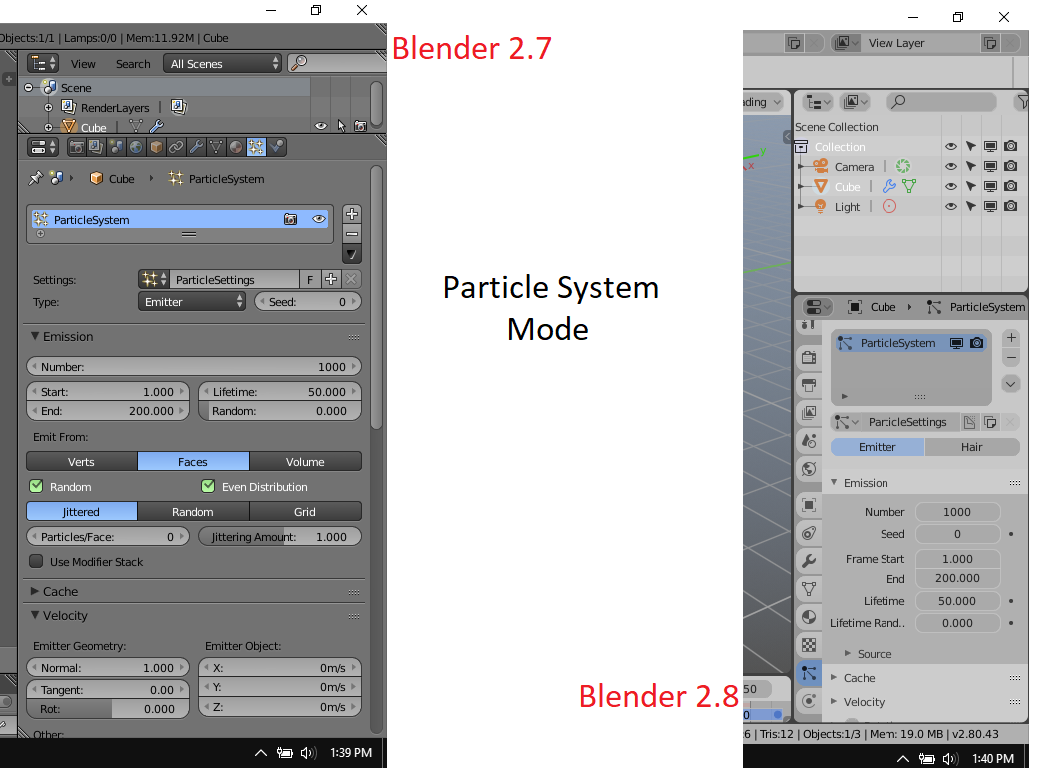Select Verts emit-from option

click(x=81, y=462)
